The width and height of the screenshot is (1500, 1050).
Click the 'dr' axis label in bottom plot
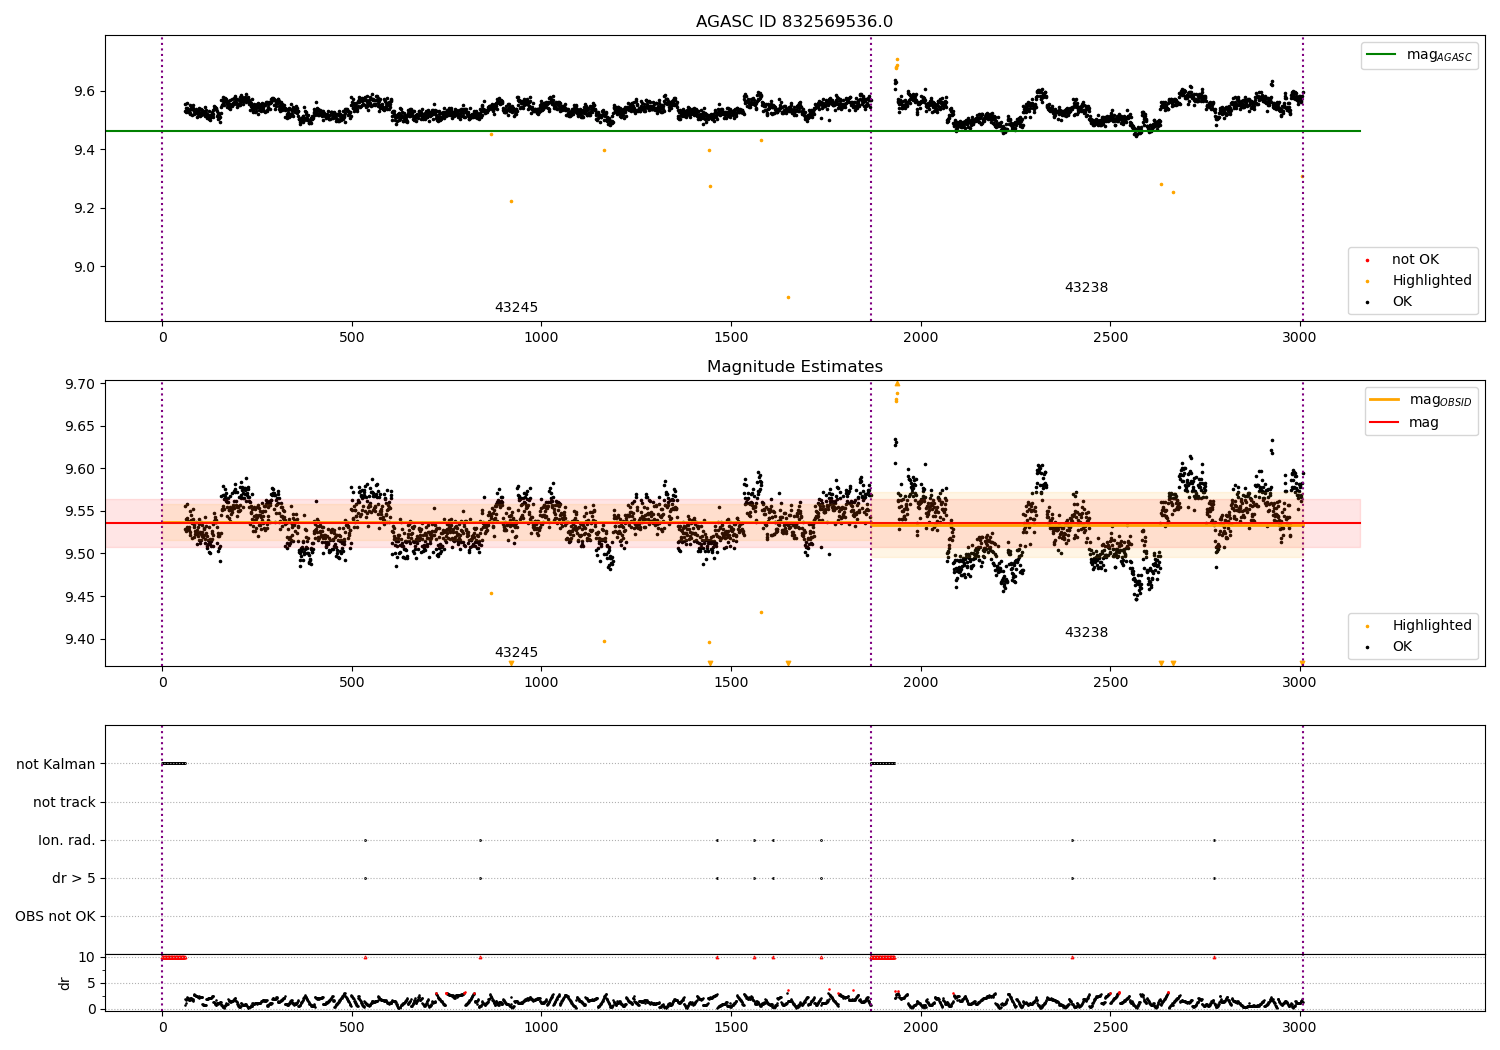tap(65, 983)
